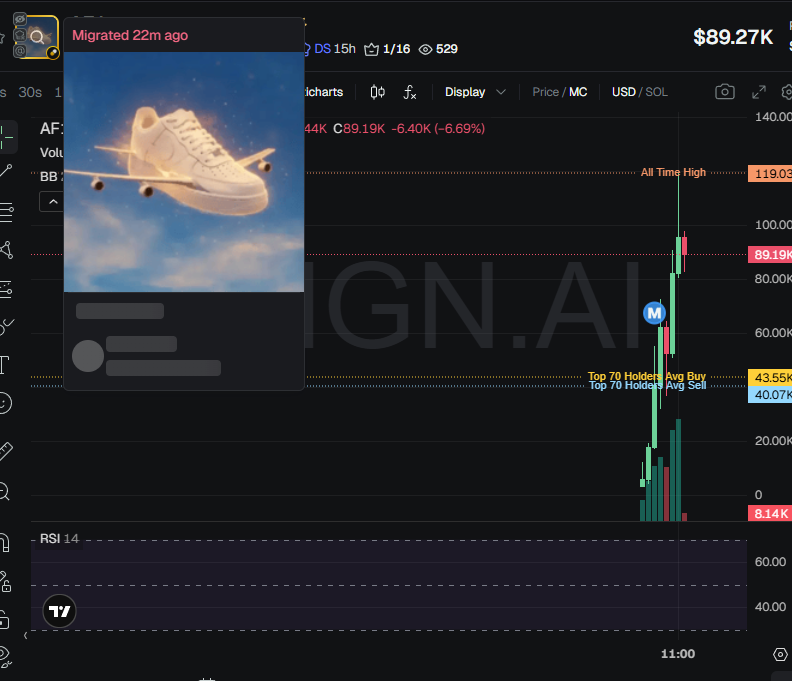
Task: Open the candlestick chart type selector
Action: click(377, 92)
